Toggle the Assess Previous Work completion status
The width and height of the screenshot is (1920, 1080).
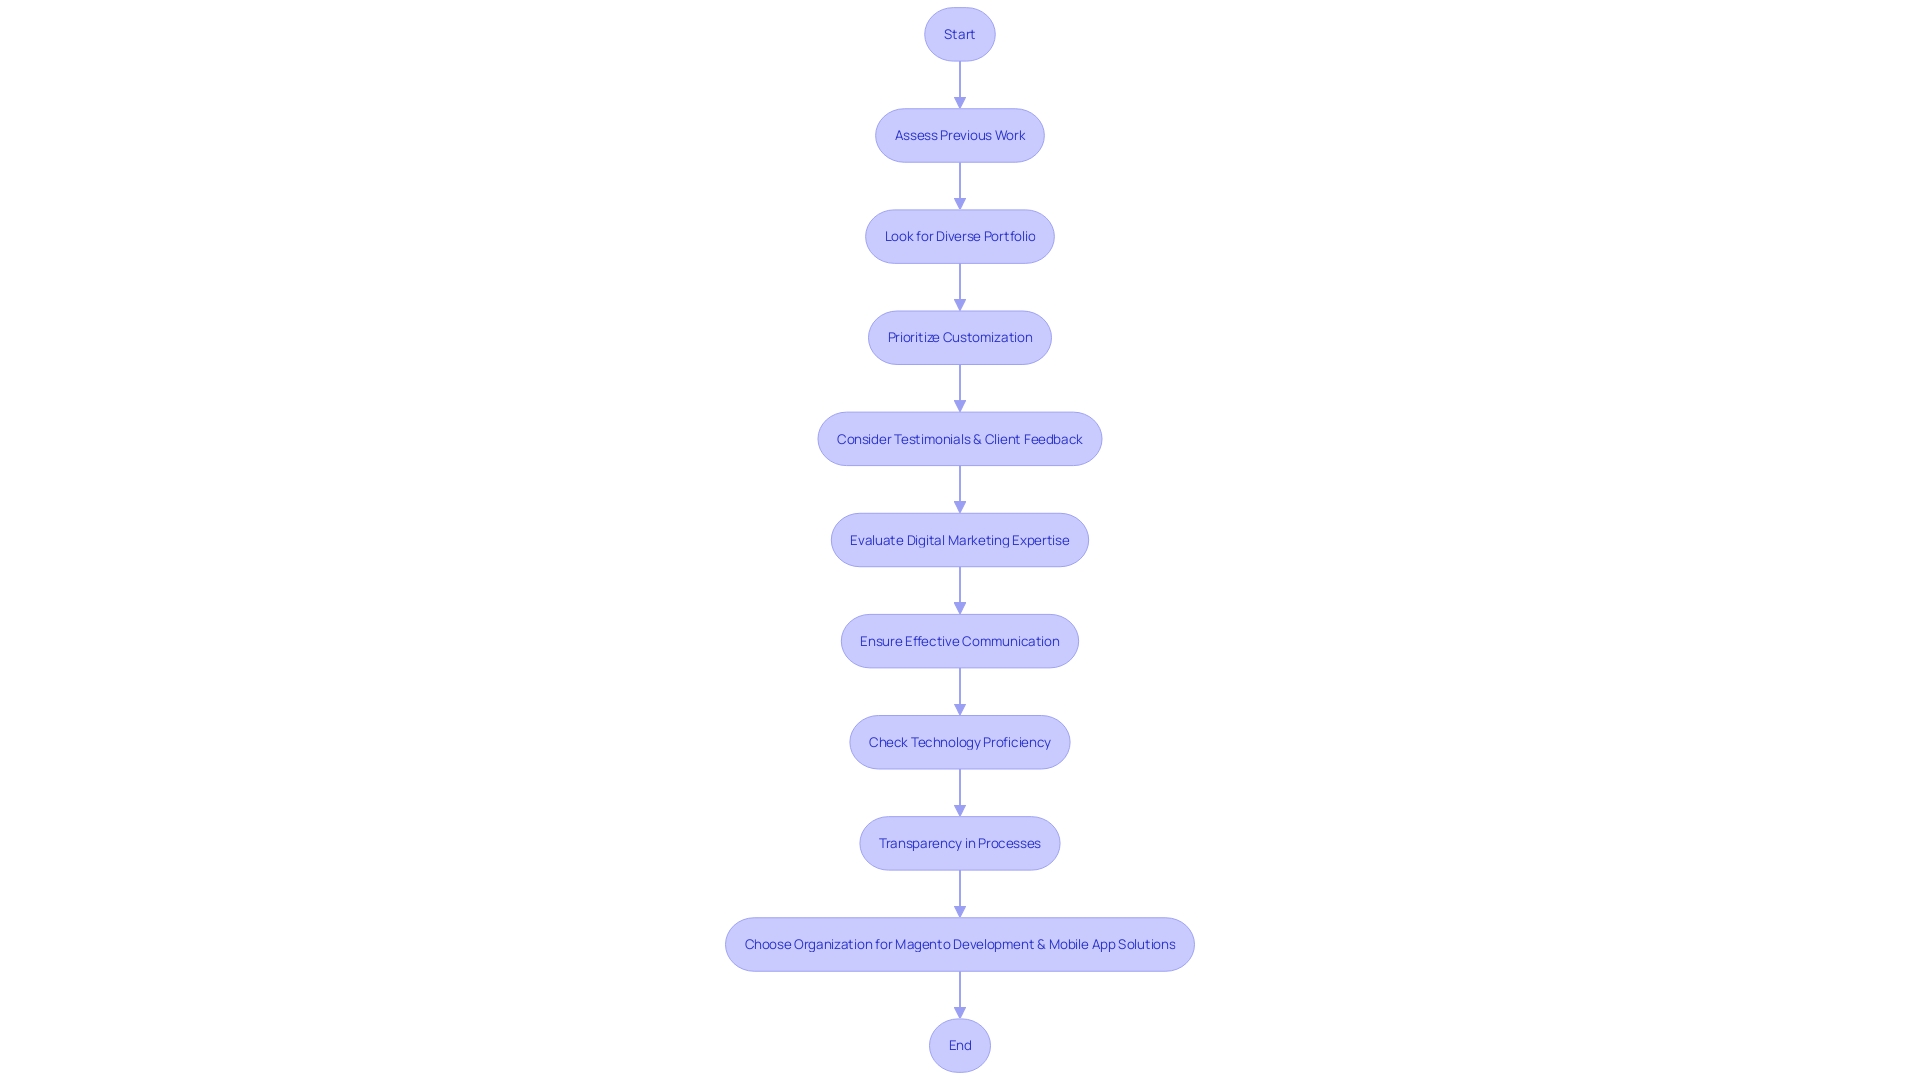[x=959, y=135]
